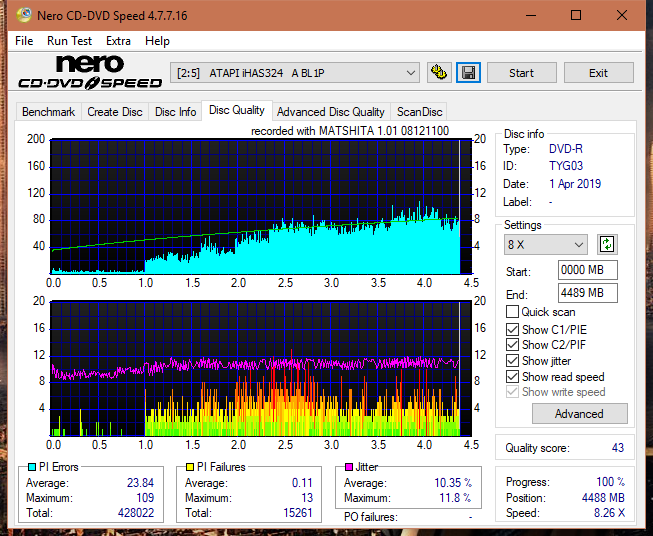This screenshot has height=536, width=653.
Task: Click the PI Failures and jitter graph
Action: 261,369
